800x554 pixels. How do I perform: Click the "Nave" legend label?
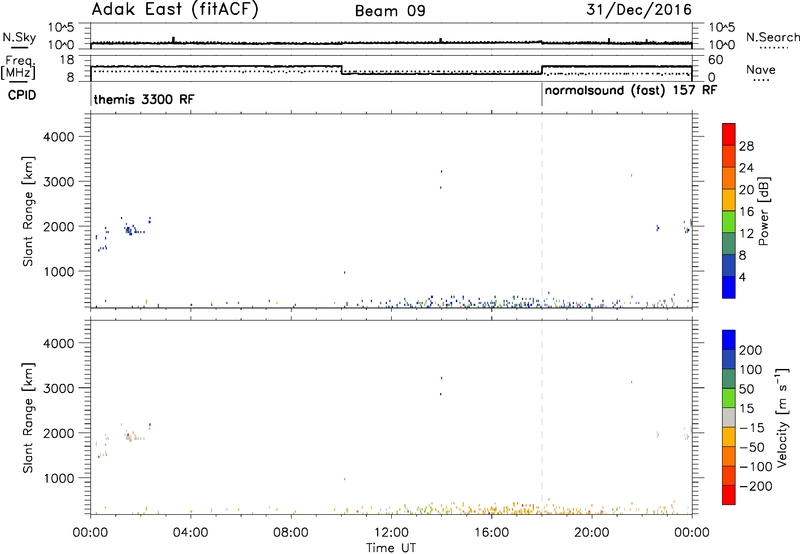761,69
